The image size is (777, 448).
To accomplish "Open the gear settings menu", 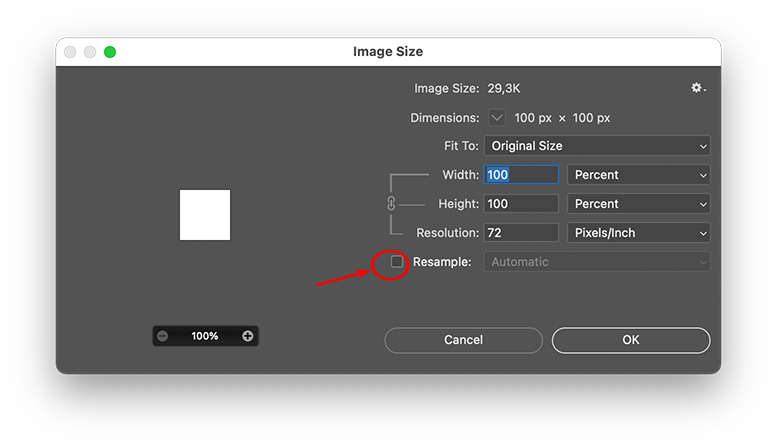I will (x=698, y=88).
